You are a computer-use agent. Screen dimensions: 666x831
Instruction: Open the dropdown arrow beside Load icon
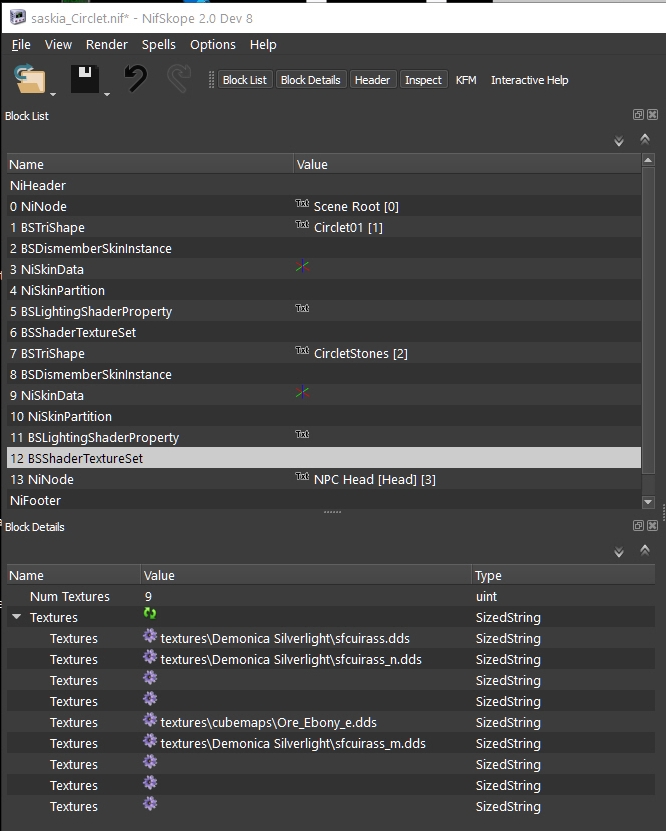point(53,94)
